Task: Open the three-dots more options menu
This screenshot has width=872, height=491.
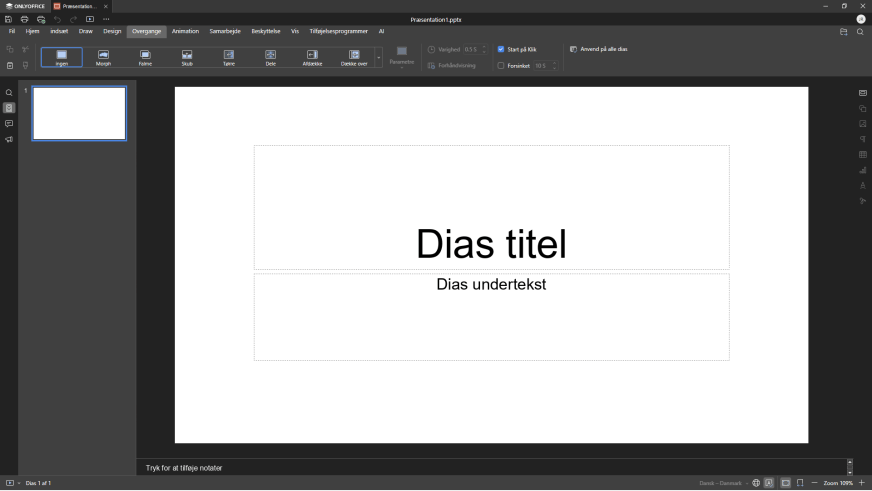Action: point(106,19)
